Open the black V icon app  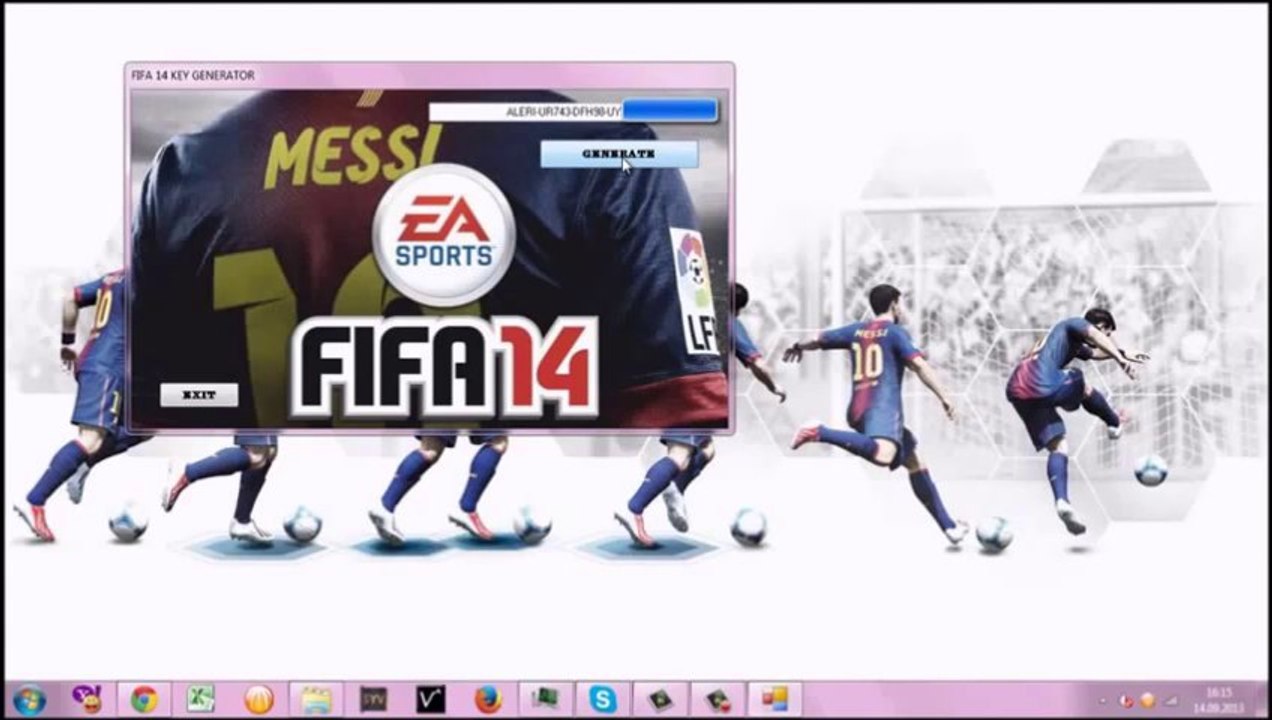(430, 699)
